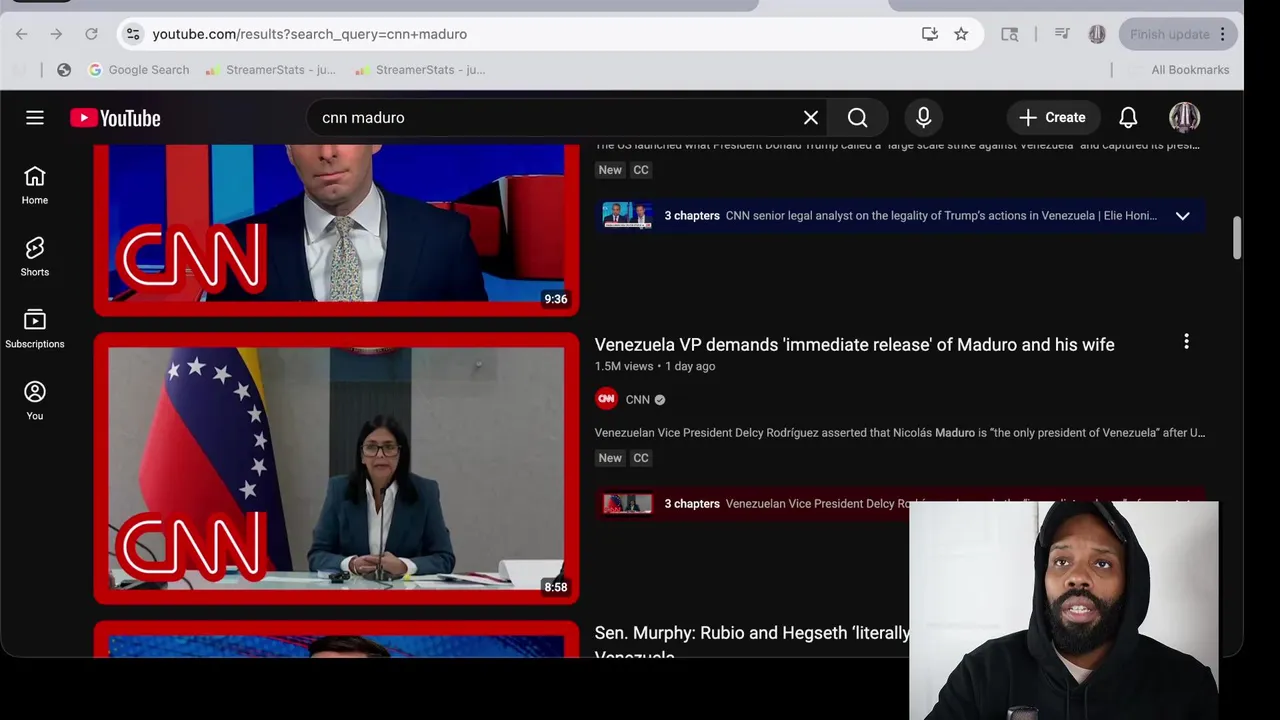
Task: Open Google Search bookmark
Action: (x=139, y=70)
